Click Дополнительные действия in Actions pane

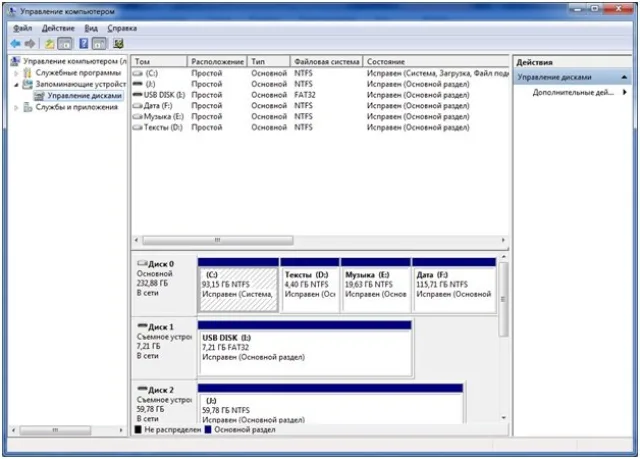pos(573,93)
